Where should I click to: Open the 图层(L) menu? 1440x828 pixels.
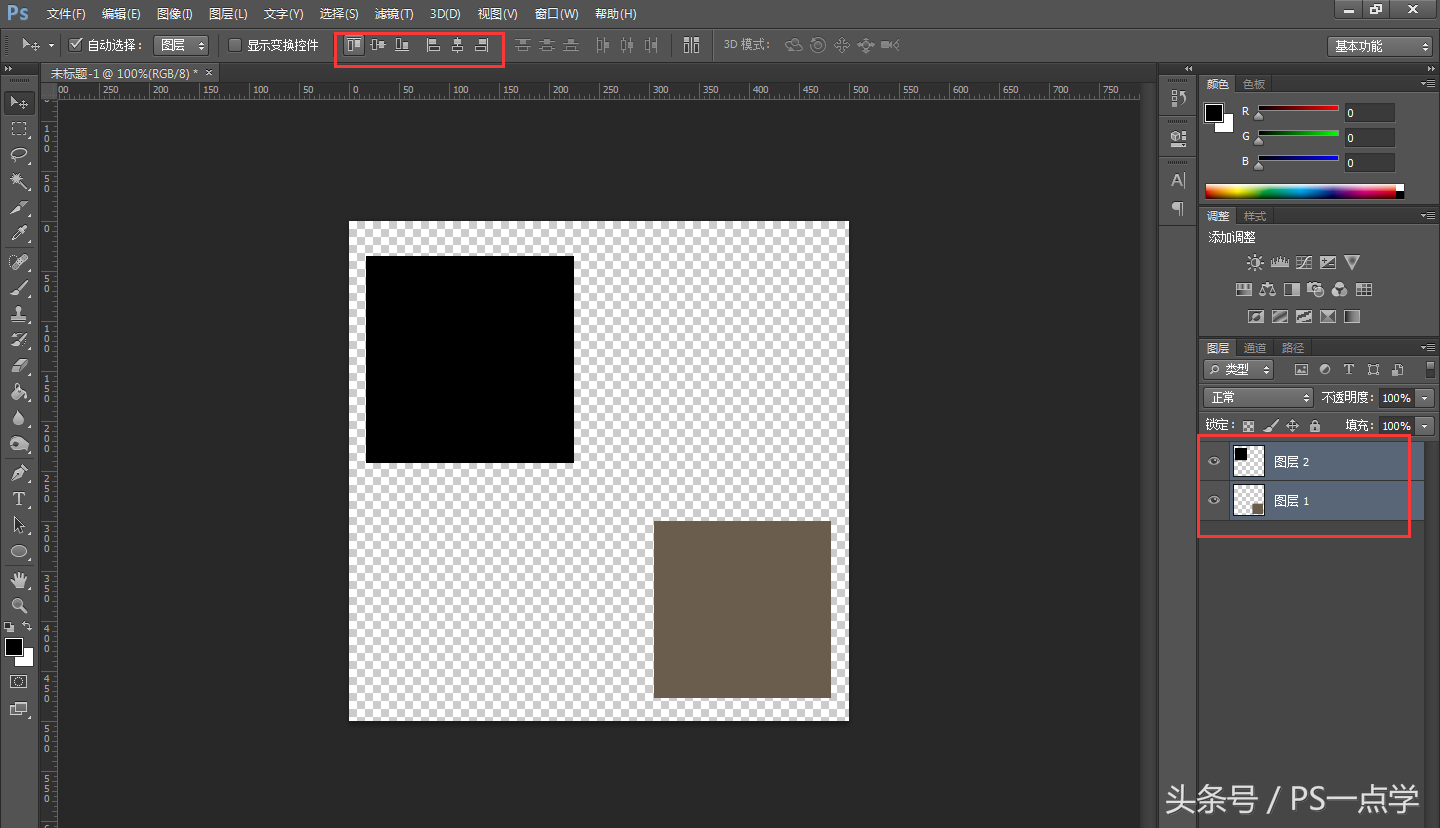point(228,14)
